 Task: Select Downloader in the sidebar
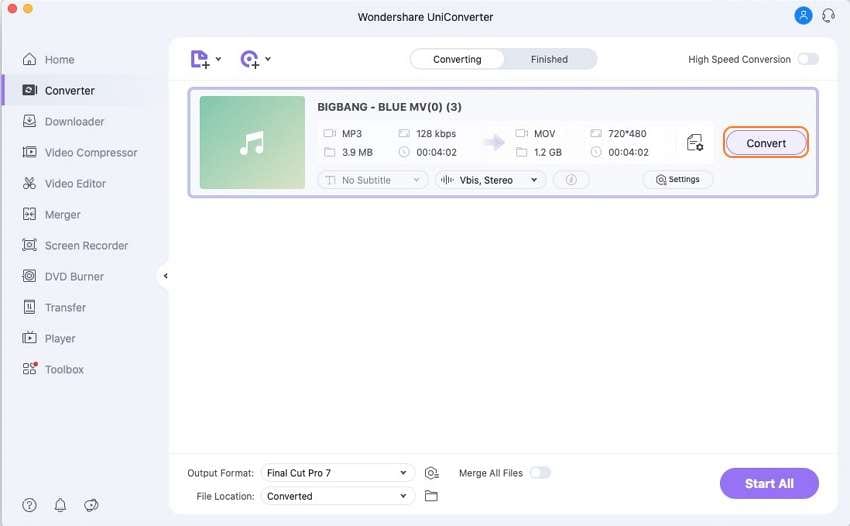(x=74, y=121)
